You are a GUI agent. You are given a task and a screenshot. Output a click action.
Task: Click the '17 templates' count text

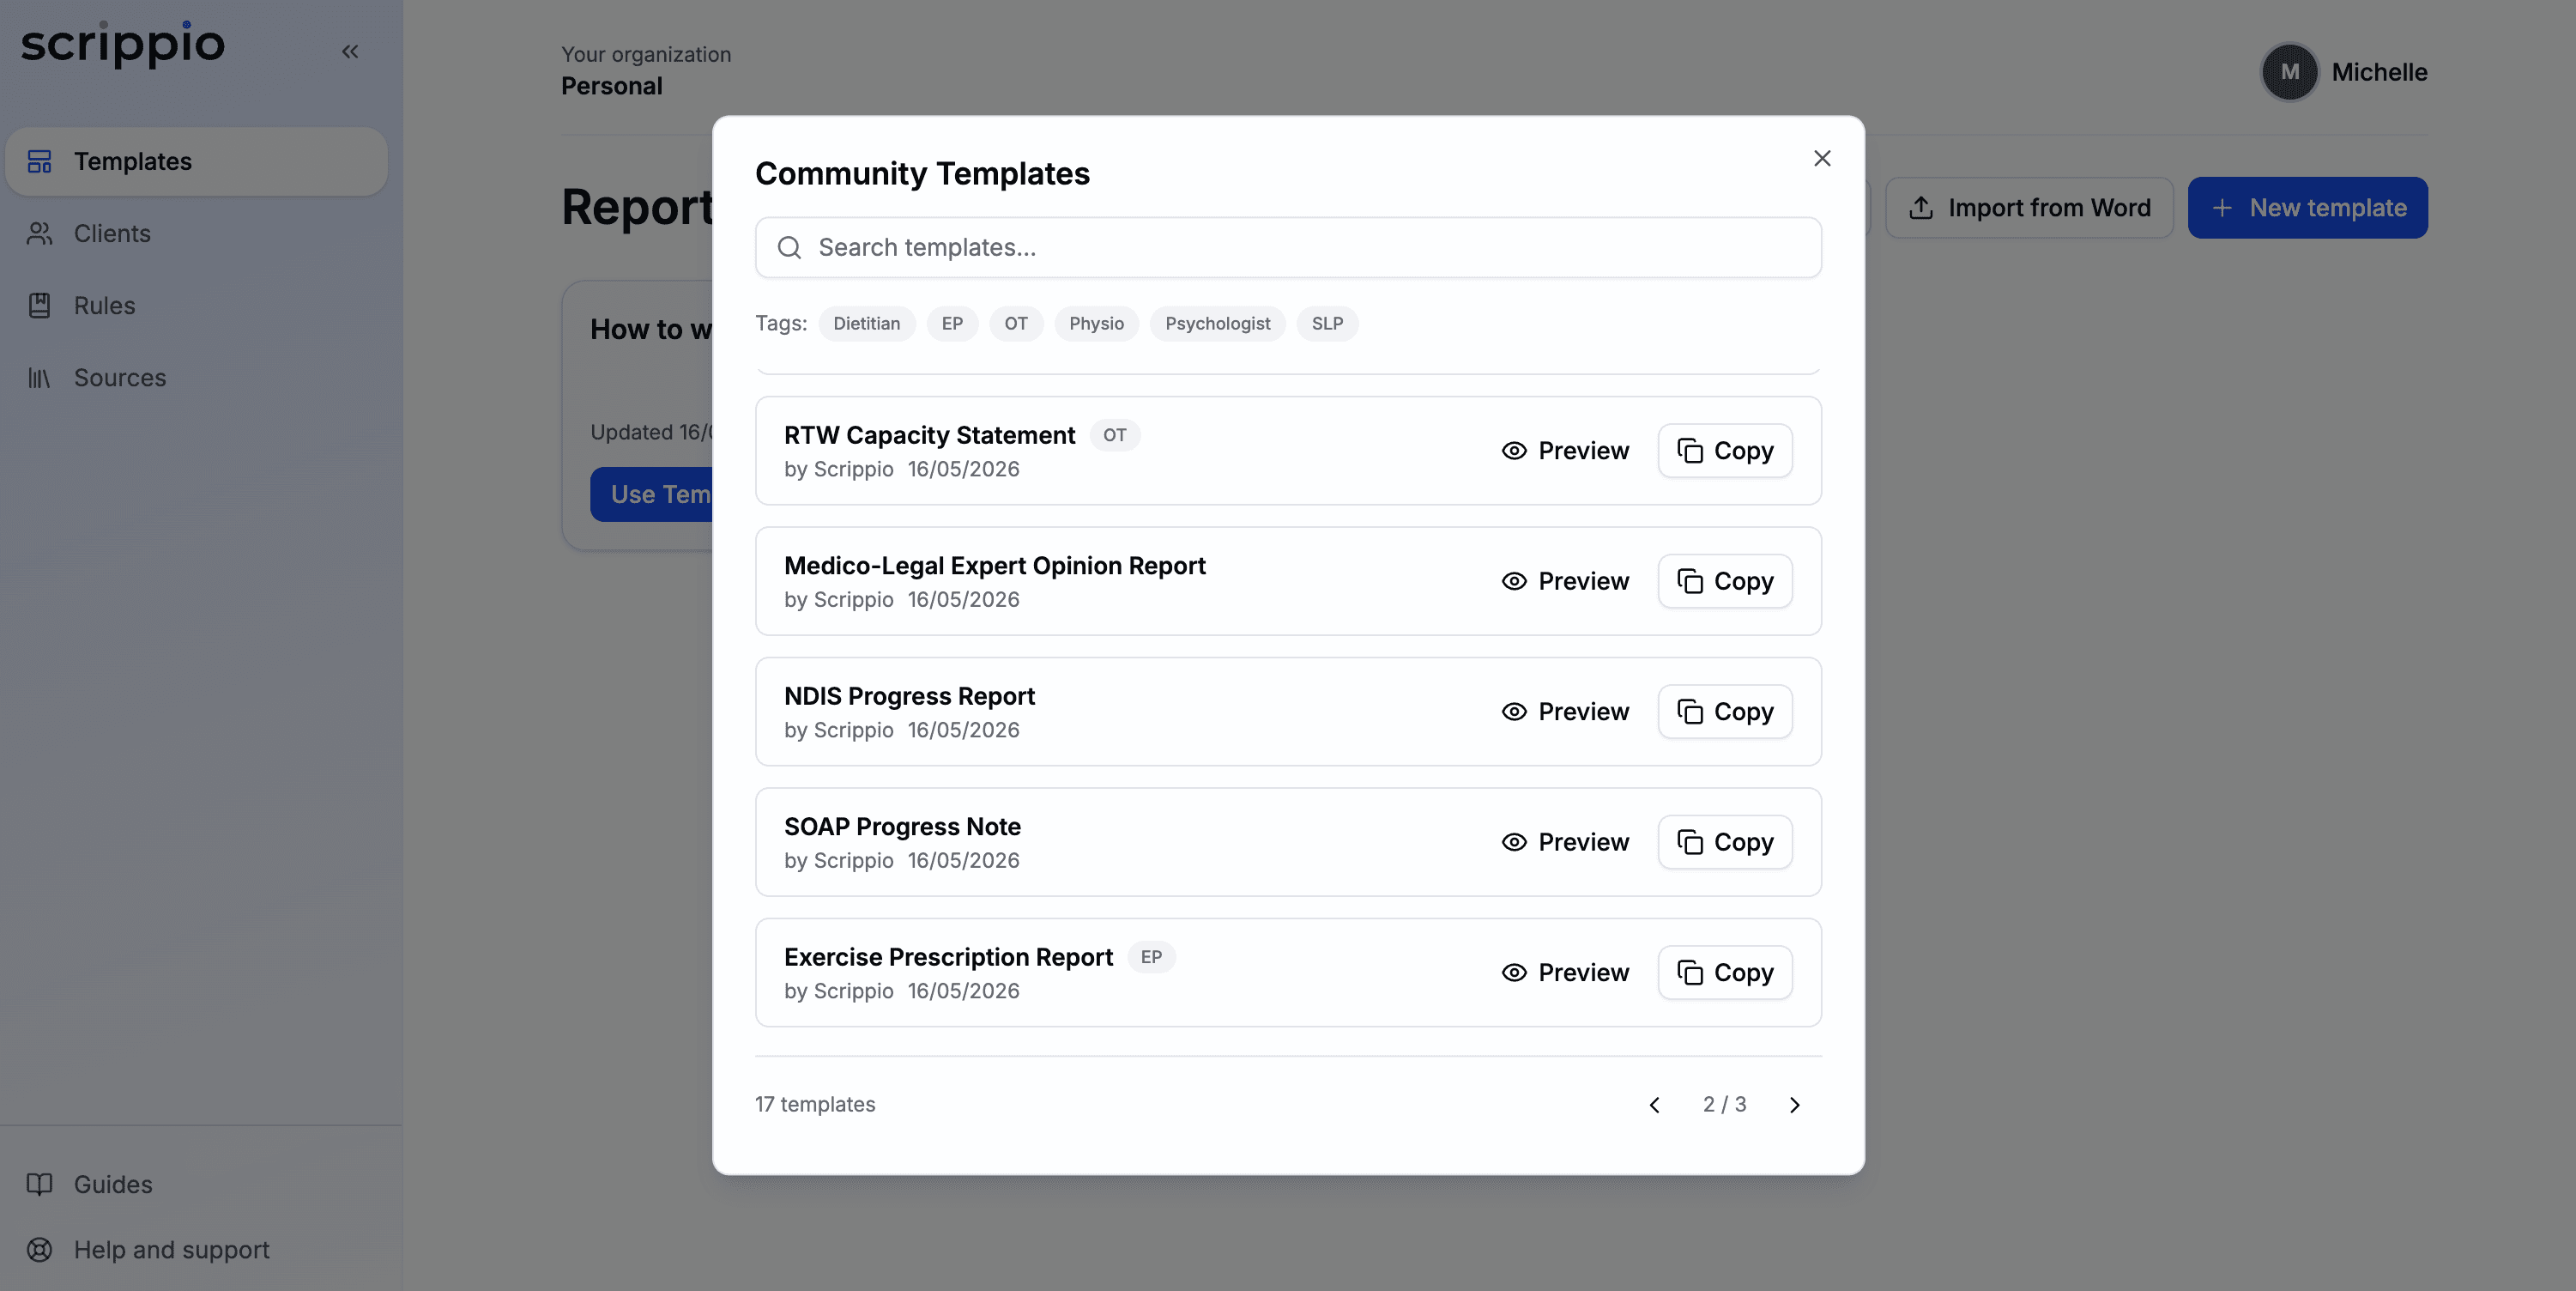(815, 1104)
